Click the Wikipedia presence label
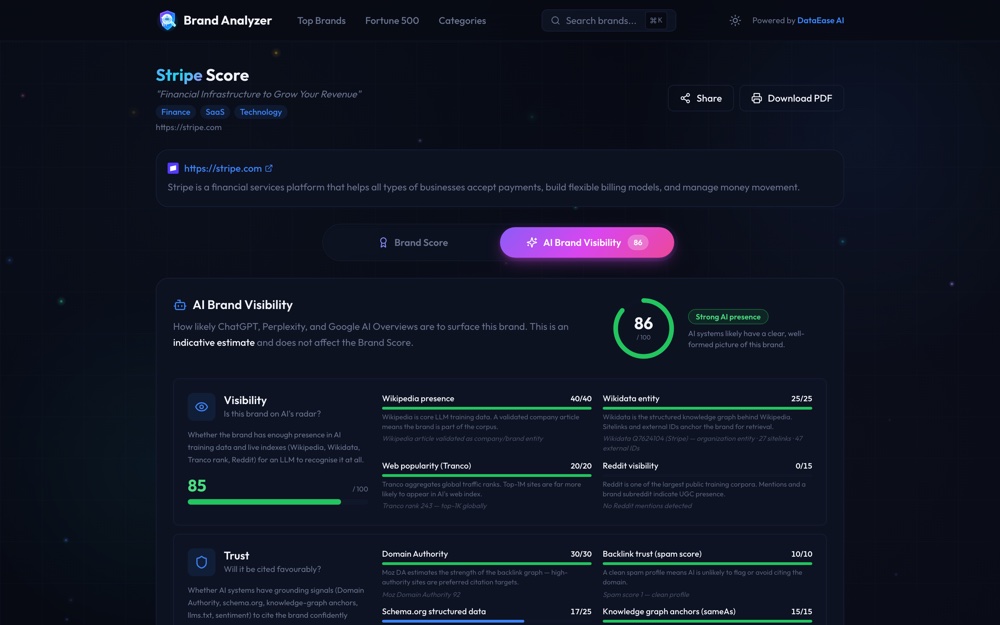The image size is (1000, 625). 418,399
